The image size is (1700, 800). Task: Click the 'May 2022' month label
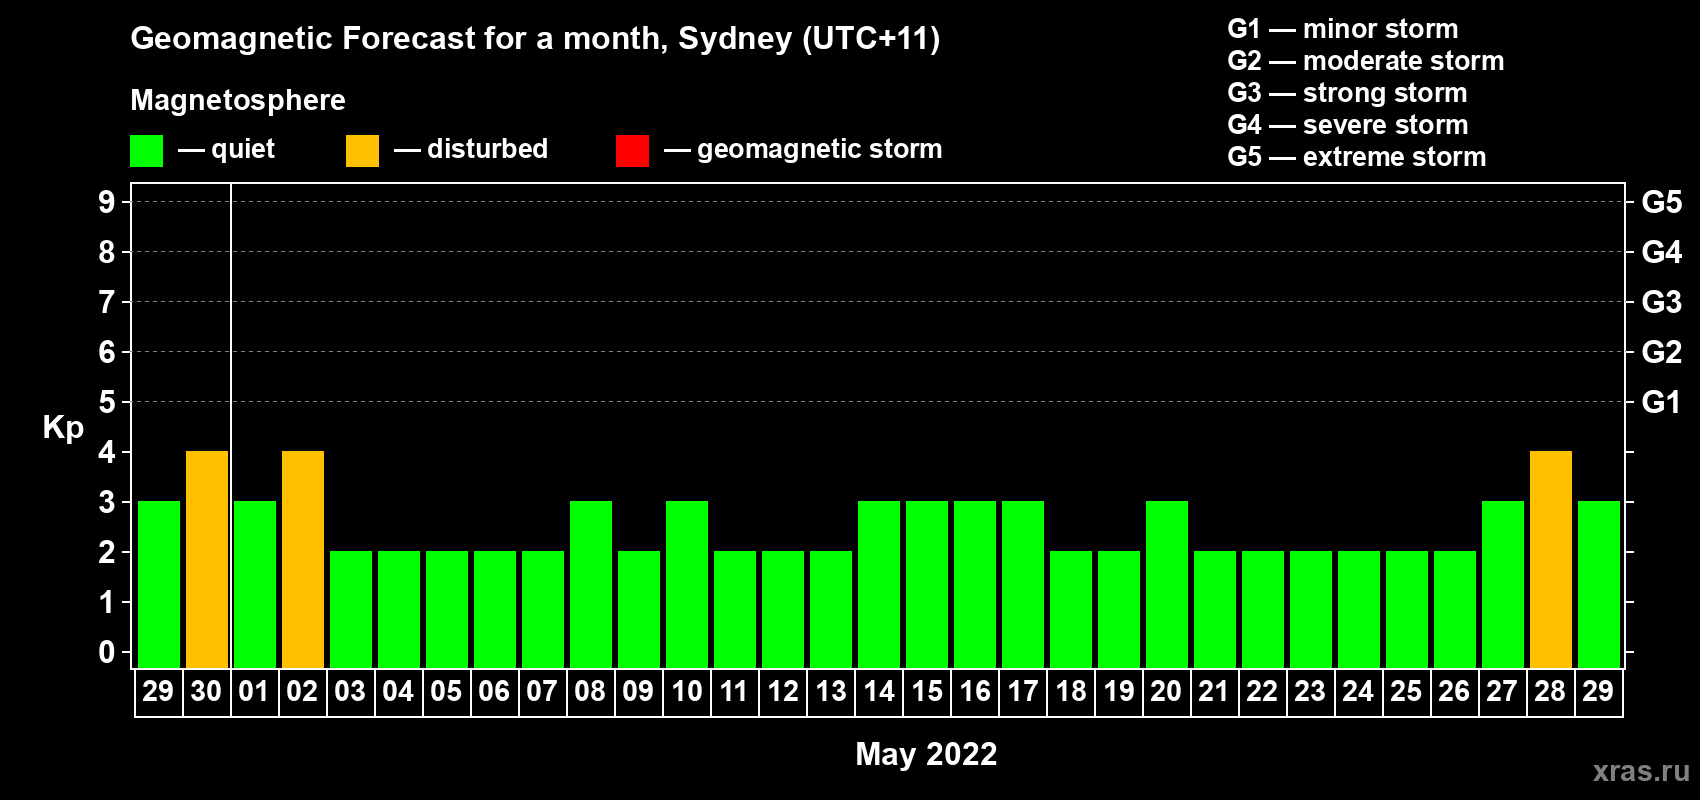[926, 754]
